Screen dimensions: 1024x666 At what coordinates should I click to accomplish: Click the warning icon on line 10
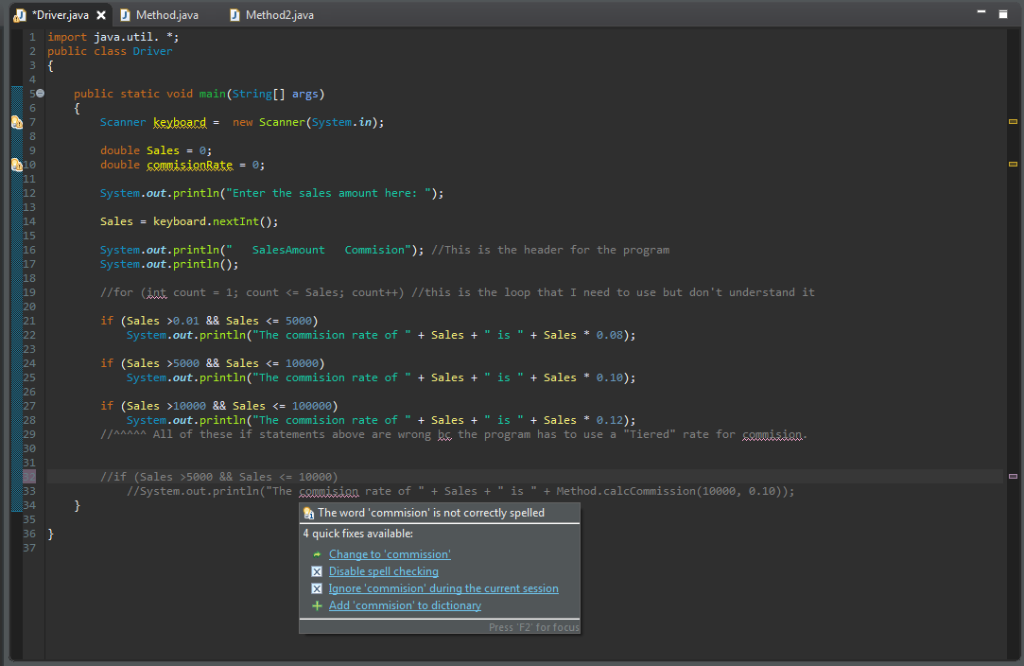point(17,164)
